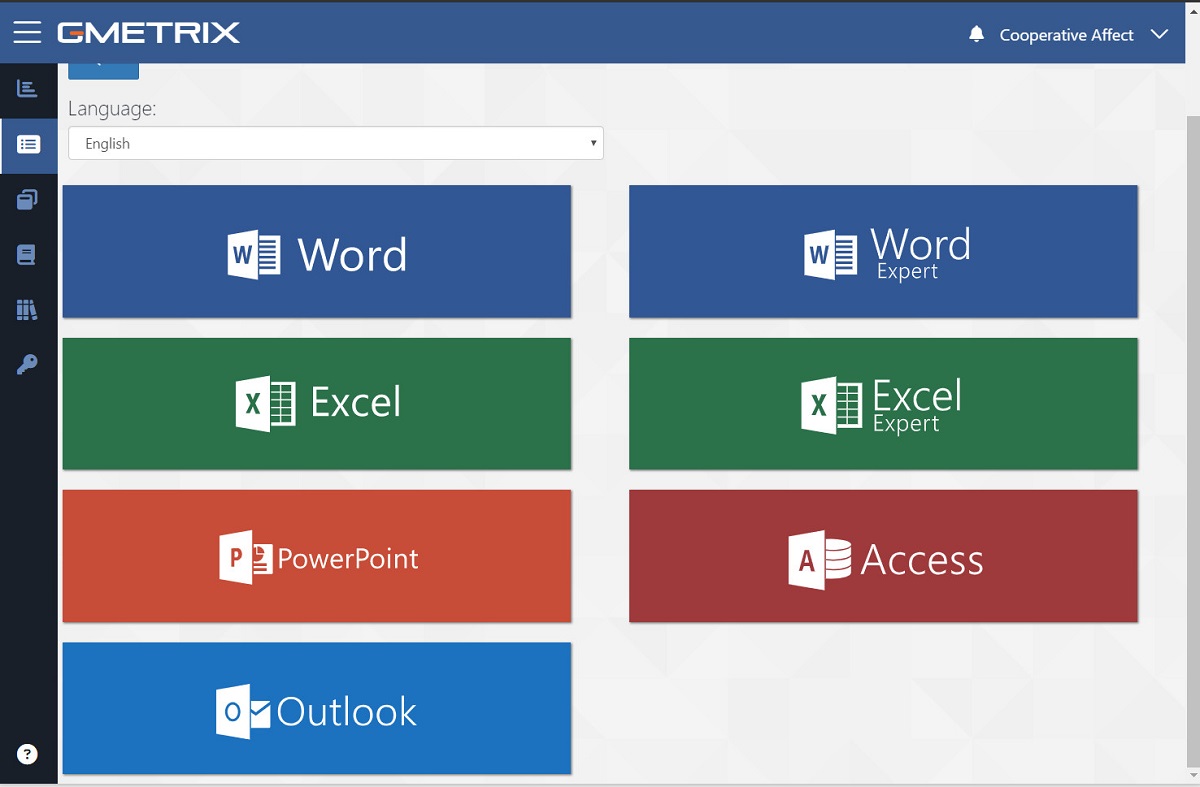Viewport: 1200px width, 787px height.
Task: Expand the Cooperative Affect account menu
Action: (x=1084, y=35)
